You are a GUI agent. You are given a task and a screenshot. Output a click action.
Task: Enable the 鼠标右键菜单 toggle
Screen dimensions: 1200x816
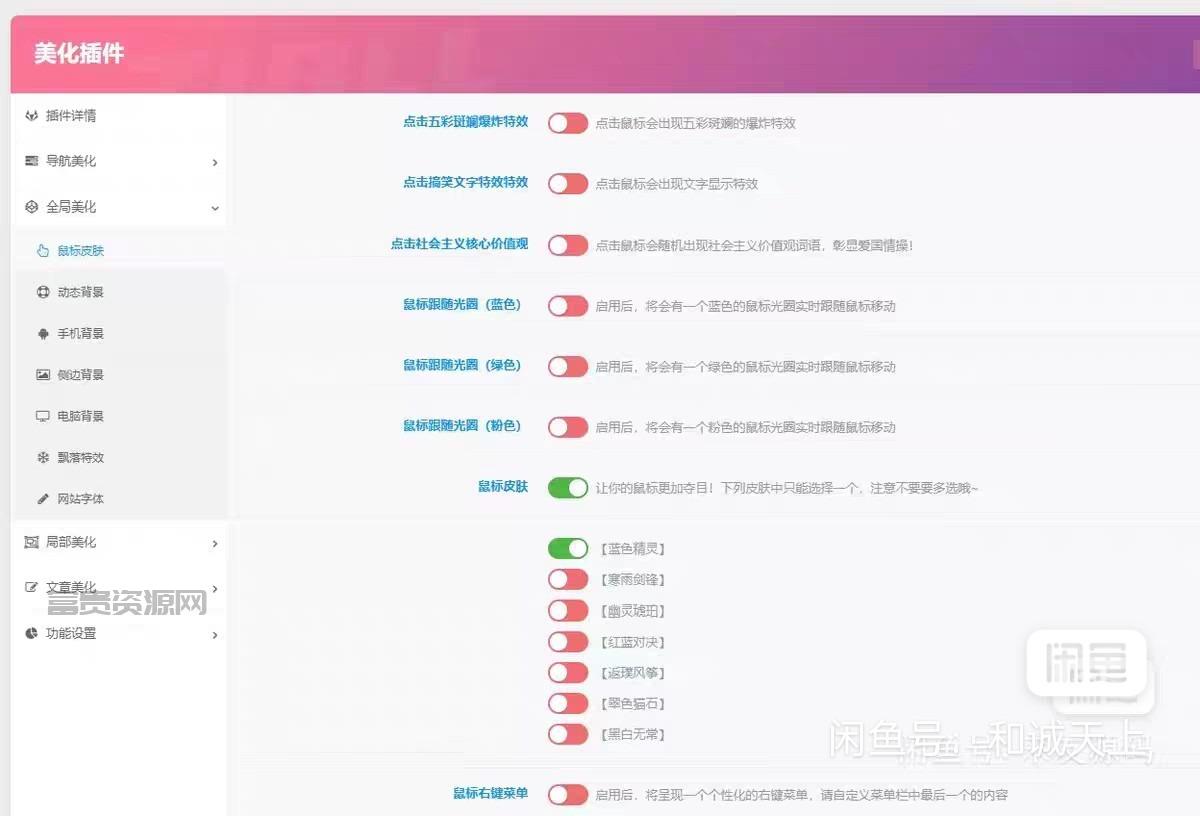point(568,795)
